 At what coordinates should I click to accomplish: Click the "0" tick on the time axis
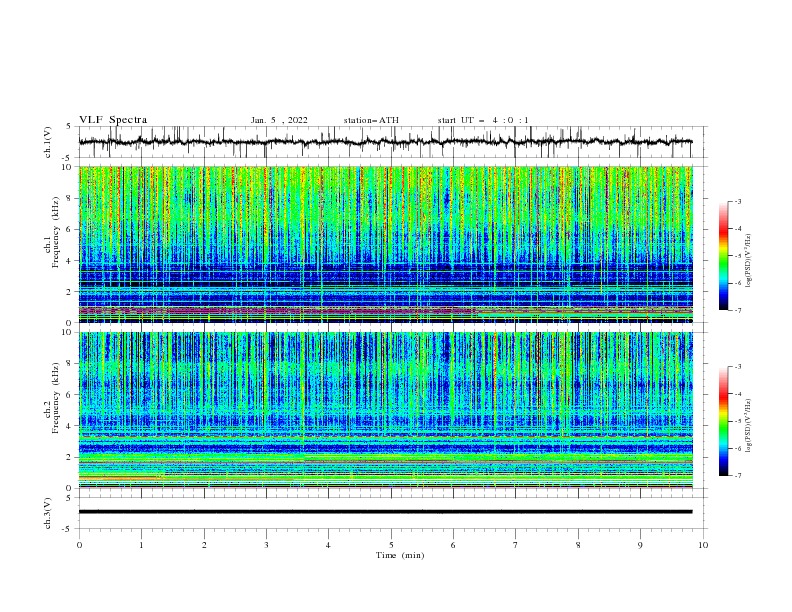79,545
